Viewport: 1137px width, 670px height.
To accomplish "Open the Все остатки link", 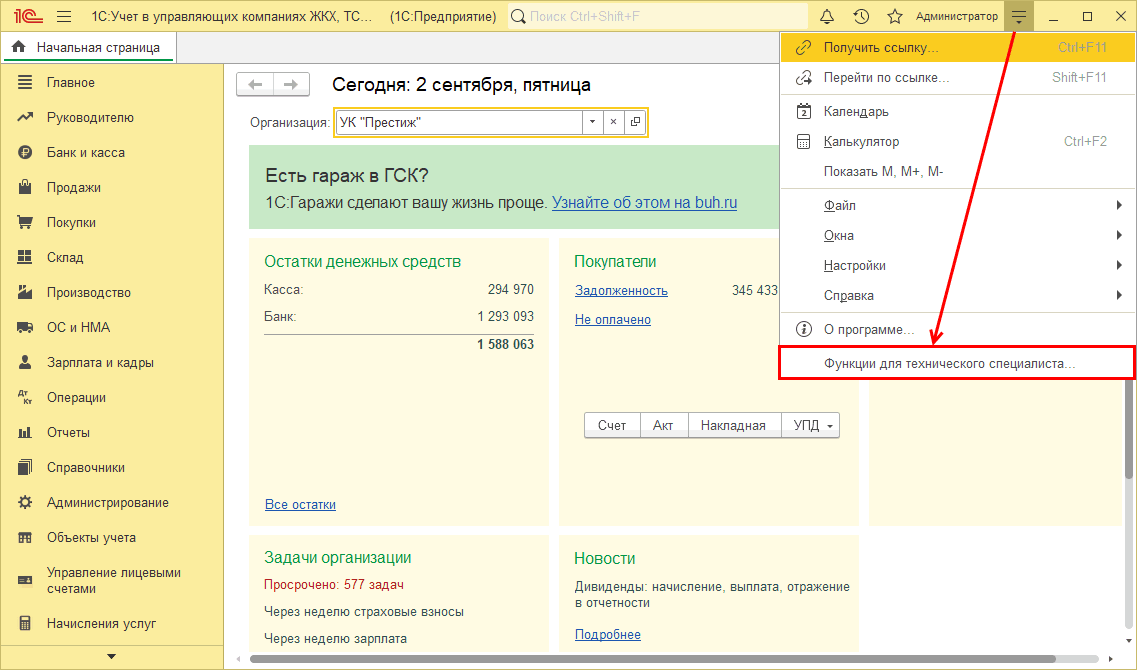I will (300, 505).
